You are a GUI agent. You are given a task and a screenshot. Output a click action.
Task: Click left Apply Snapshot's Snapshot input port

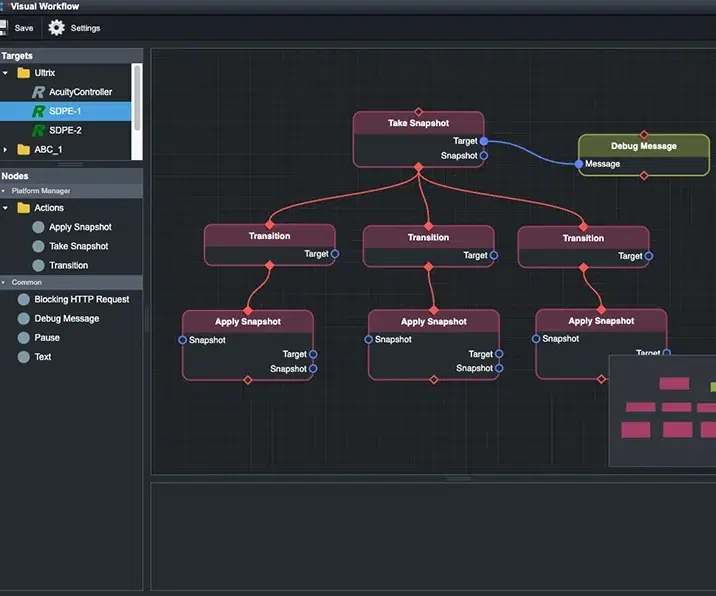coord(183,340)
